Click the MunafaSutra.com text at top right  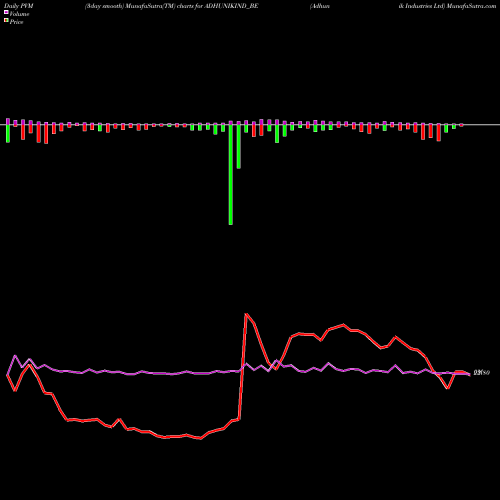coord(472,6)
